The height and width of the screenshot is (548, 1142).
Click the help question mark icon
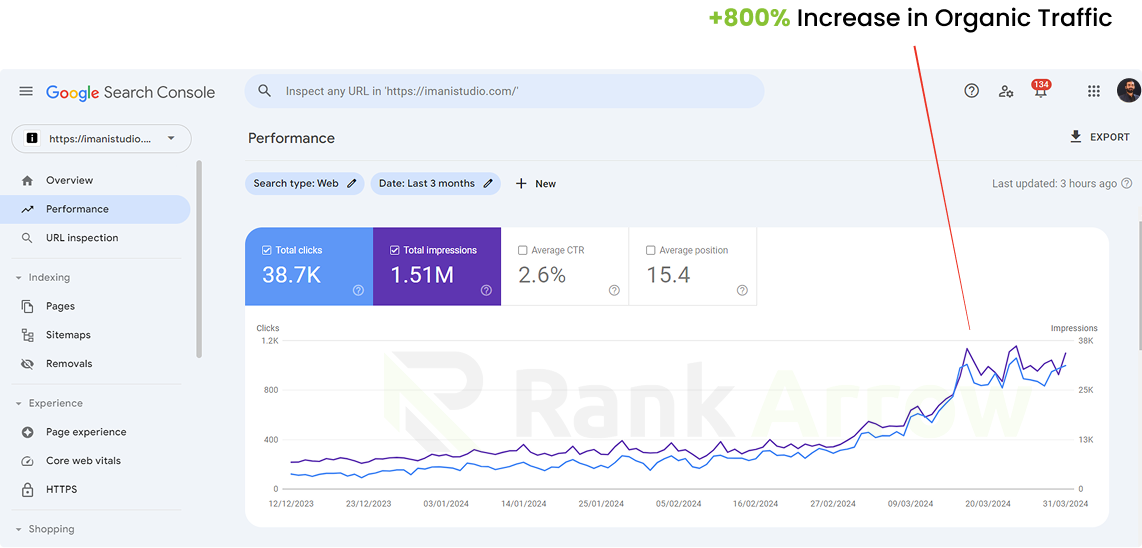pos(971,91)
